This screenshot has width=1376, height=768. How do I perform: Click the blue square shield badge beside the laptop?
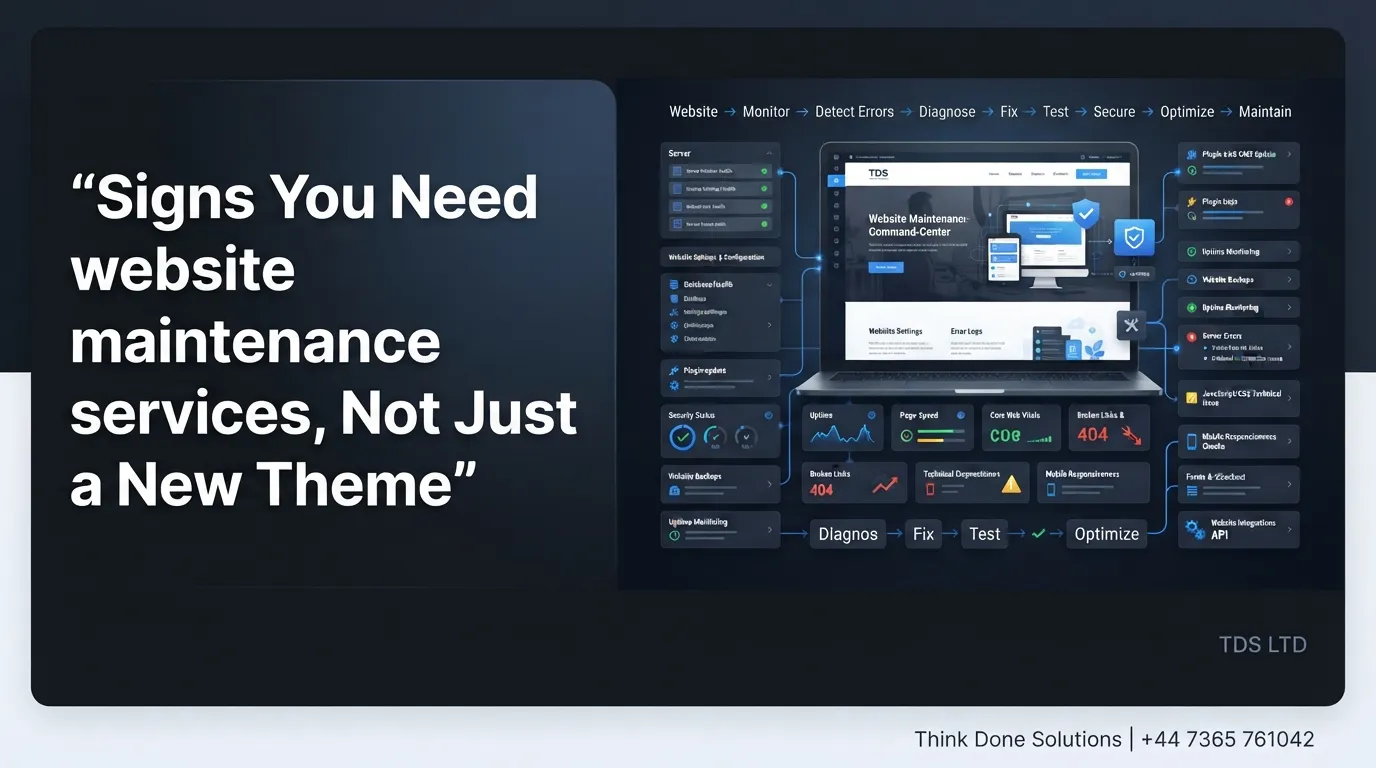(1134, 237)
